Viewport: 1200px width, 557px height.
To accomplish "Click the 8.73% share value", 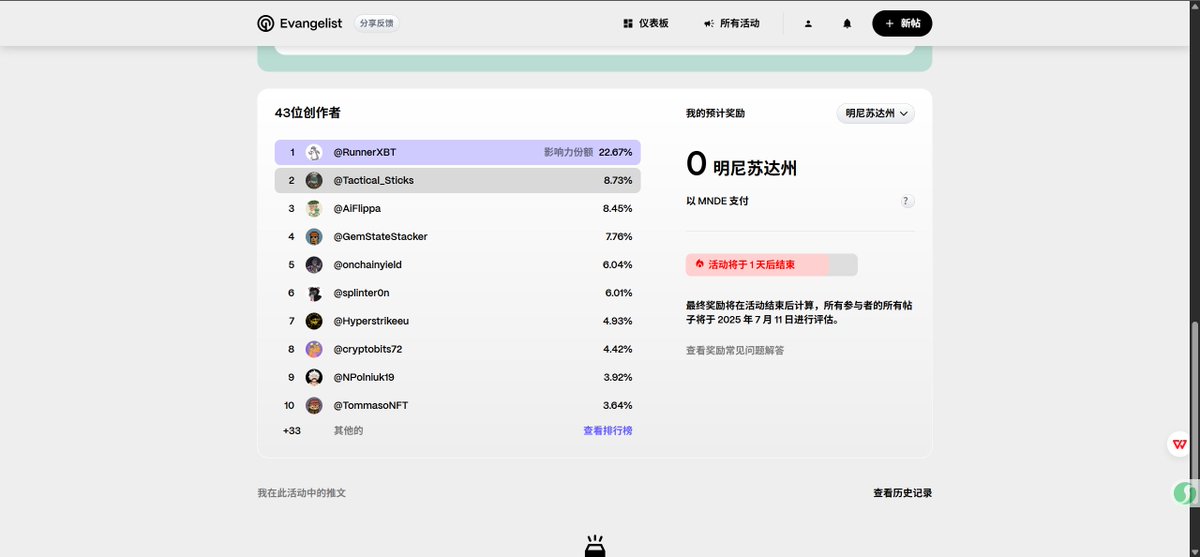I will point(618,180).
